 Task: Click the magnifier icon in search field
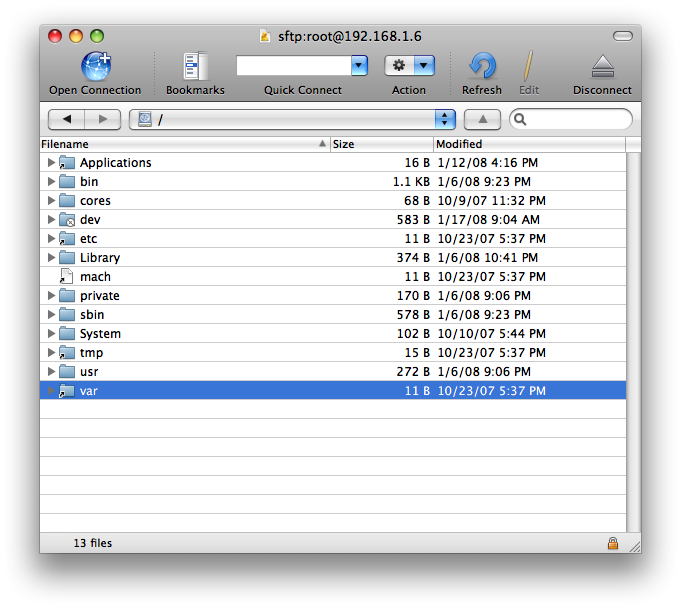click(520, 119)
